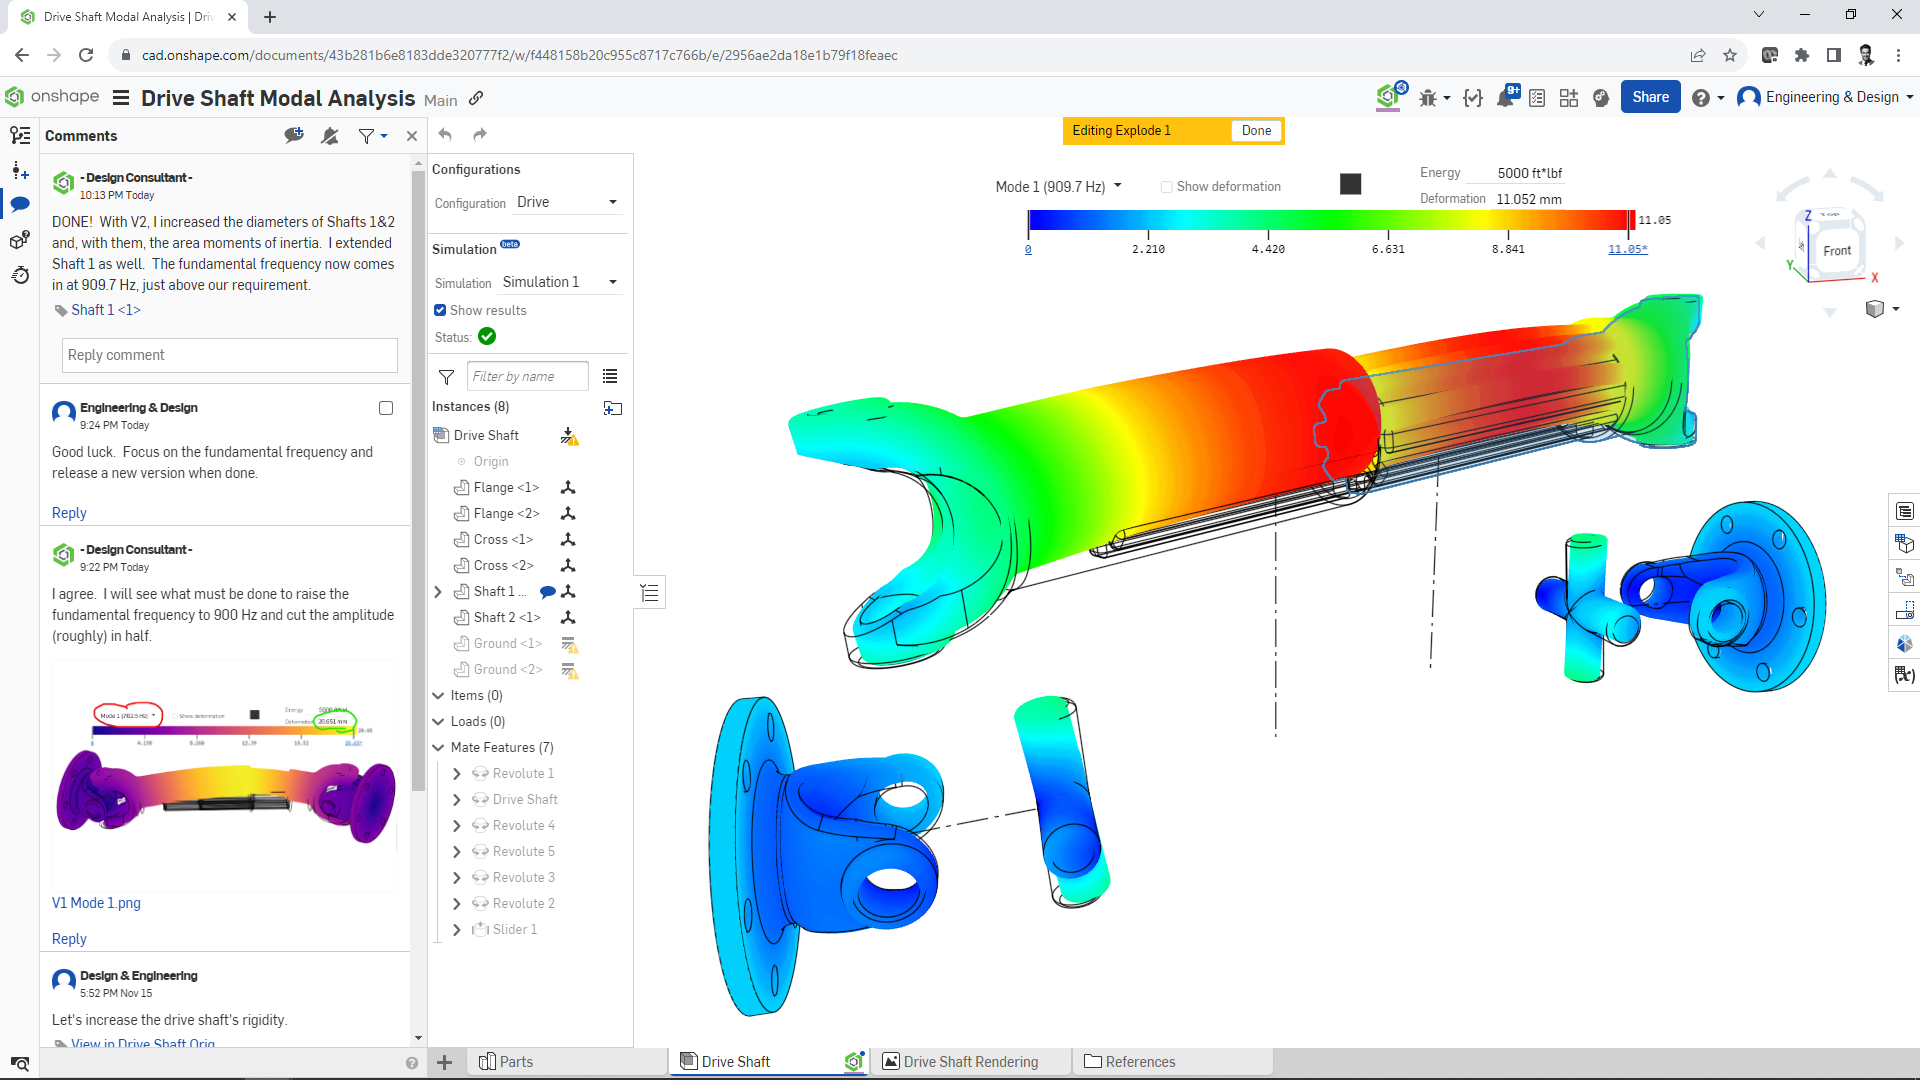Toggle Show results checkbox in simulation panel

(x=440, y=309)
